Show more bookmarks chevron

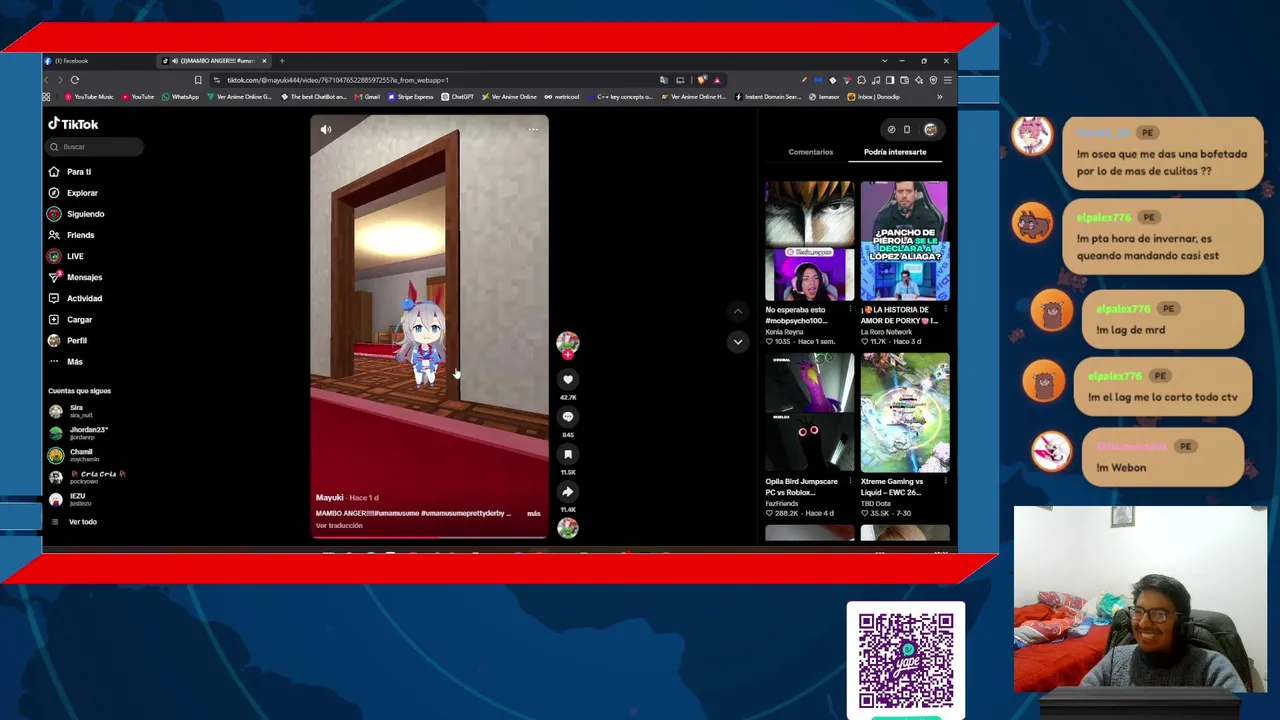pos(939,97)
